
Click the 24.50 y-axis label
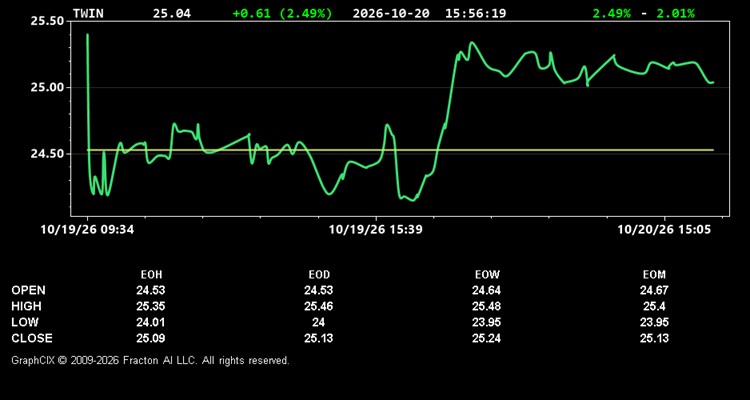tap(46, 154)
